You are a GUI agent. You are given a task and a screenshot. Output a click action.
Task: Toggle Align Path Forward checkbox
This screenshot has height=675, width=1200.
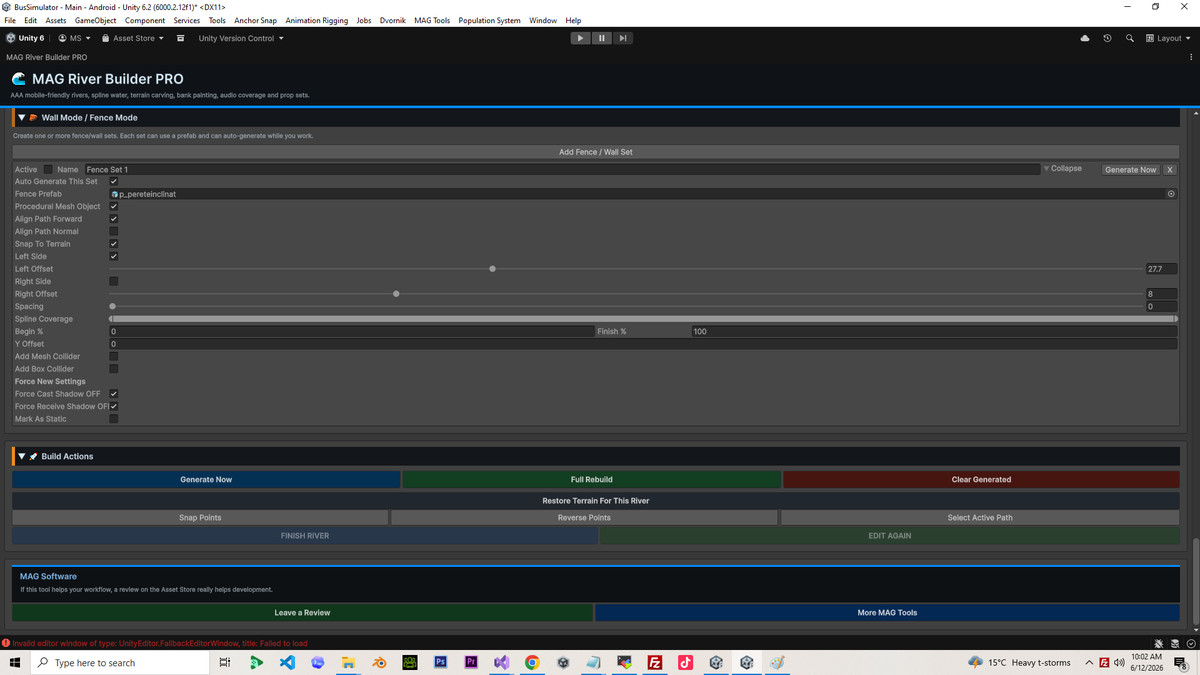click(113, 219)
